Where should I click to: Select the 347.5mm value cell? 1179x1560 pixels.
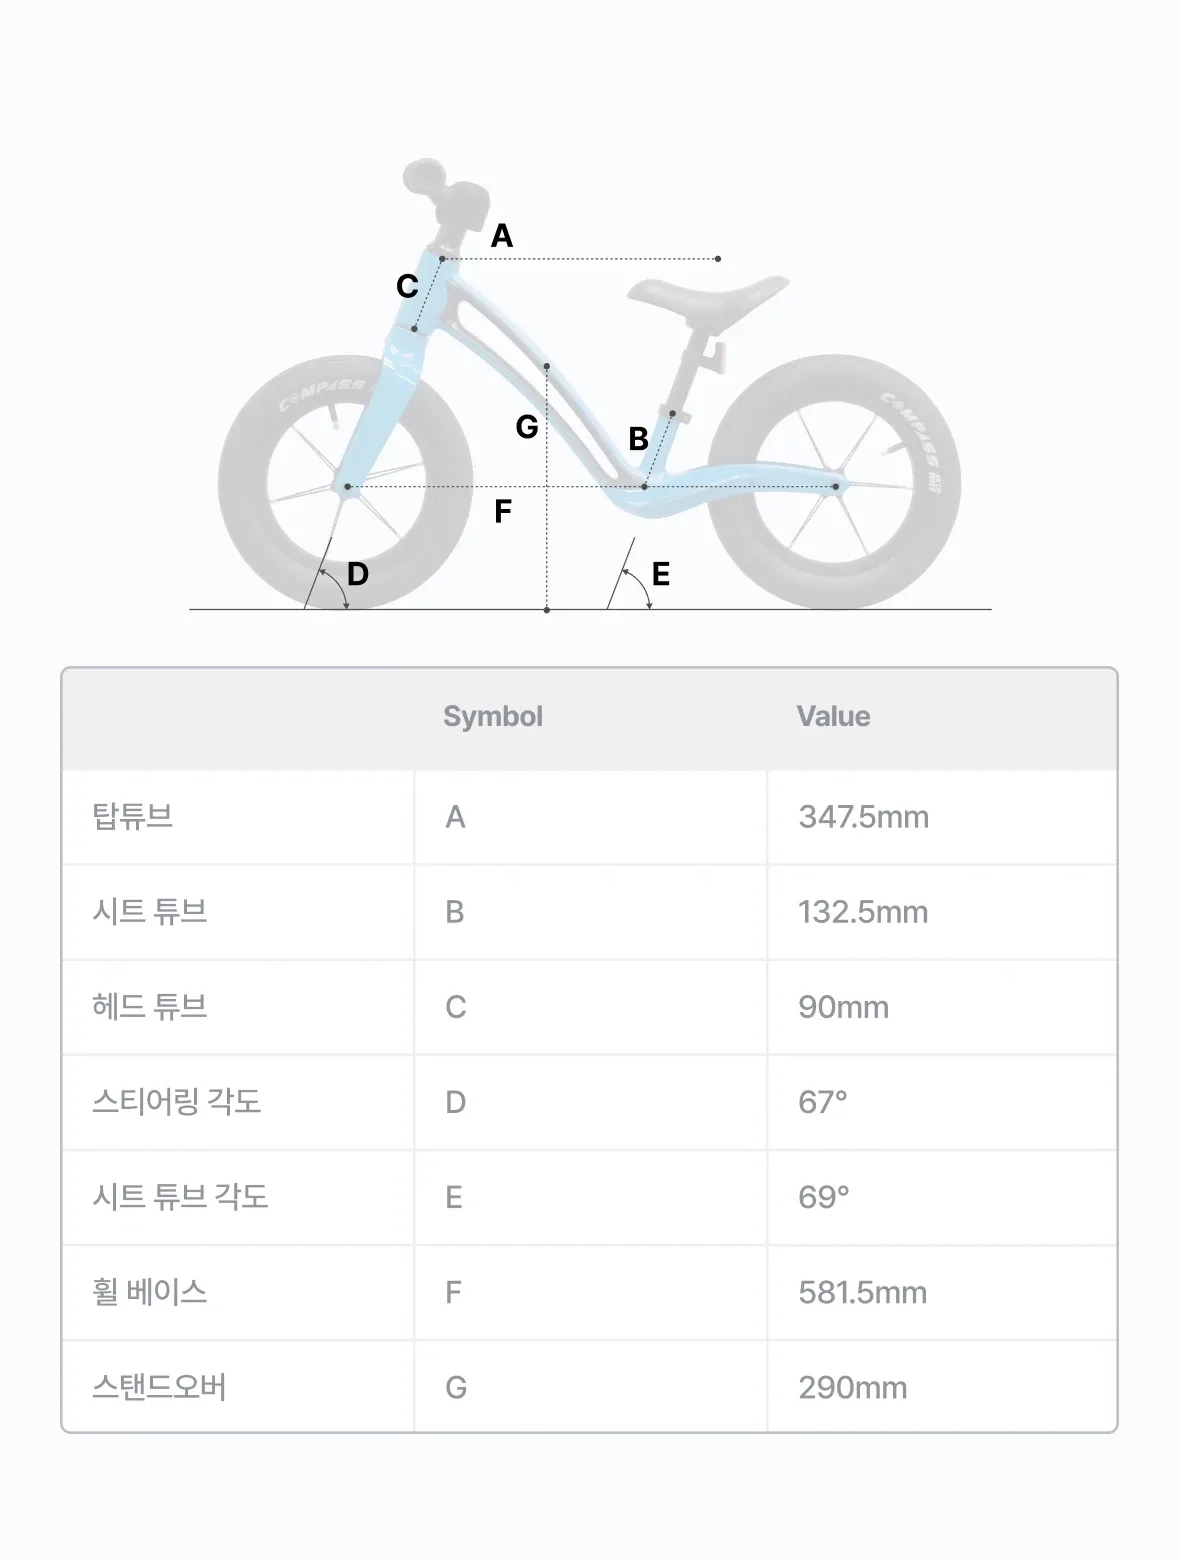(864, 817)
